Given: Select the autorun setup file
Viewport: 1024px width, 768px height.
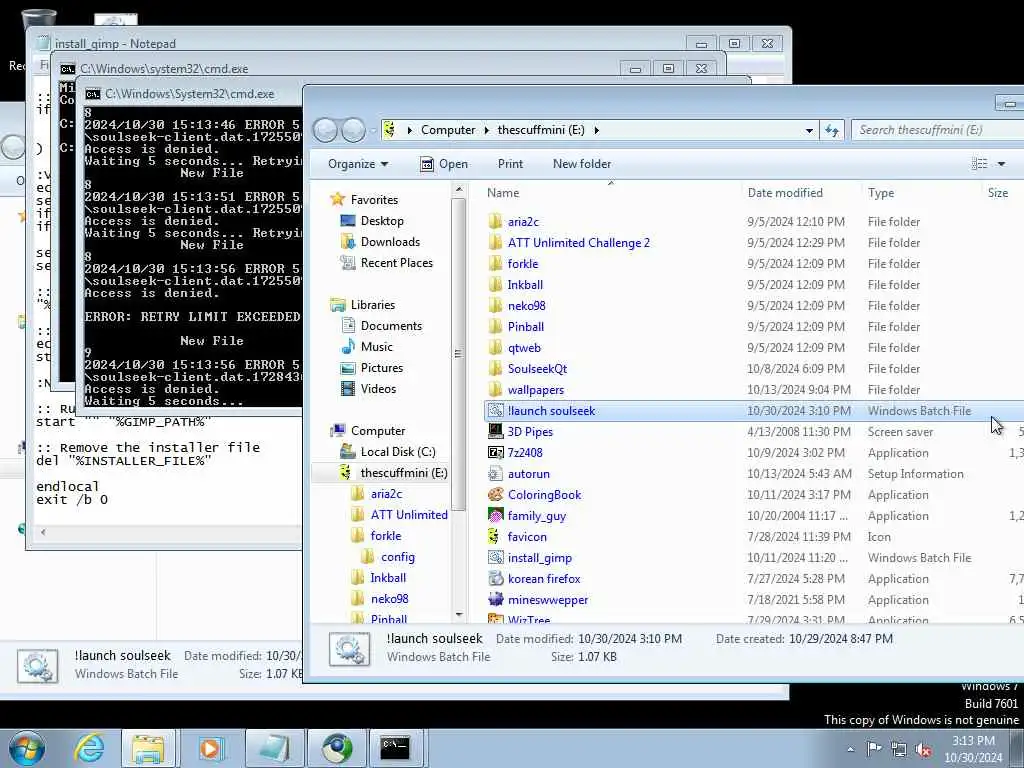Looking at the screenshot, I should click(528, 474).
